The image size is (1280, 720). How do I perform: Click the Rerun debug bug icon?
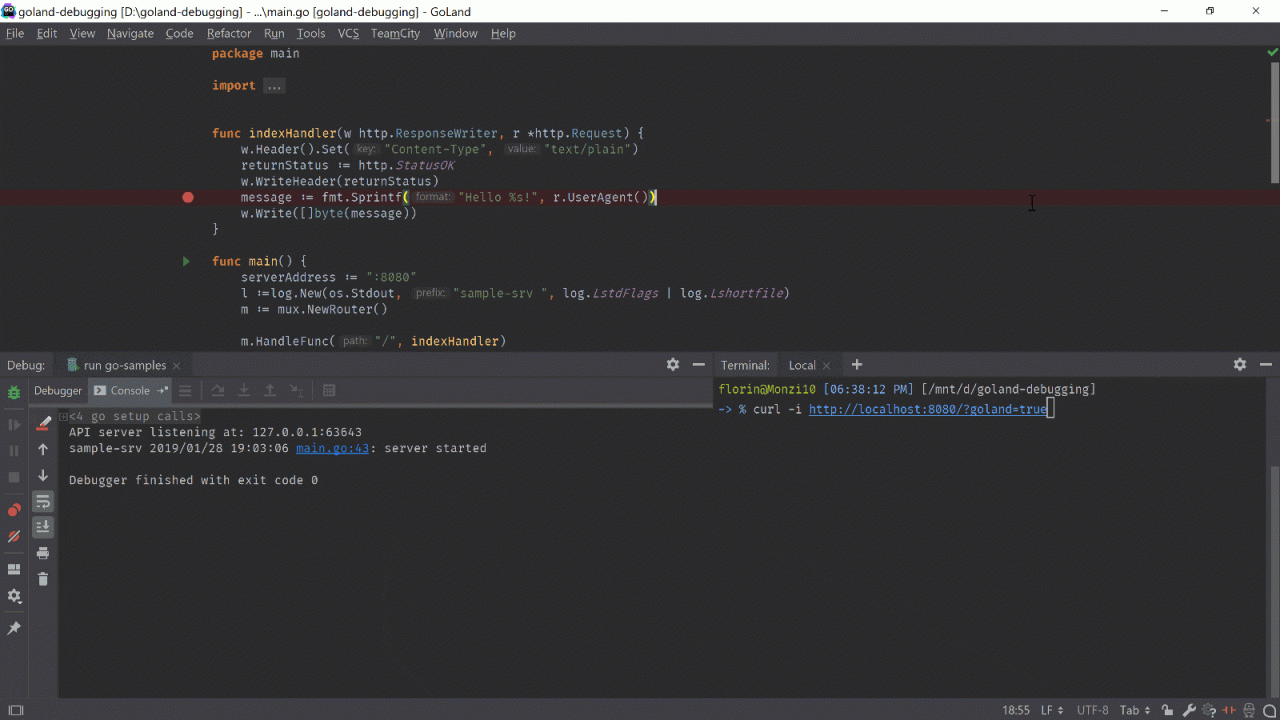tap(14, 393)
